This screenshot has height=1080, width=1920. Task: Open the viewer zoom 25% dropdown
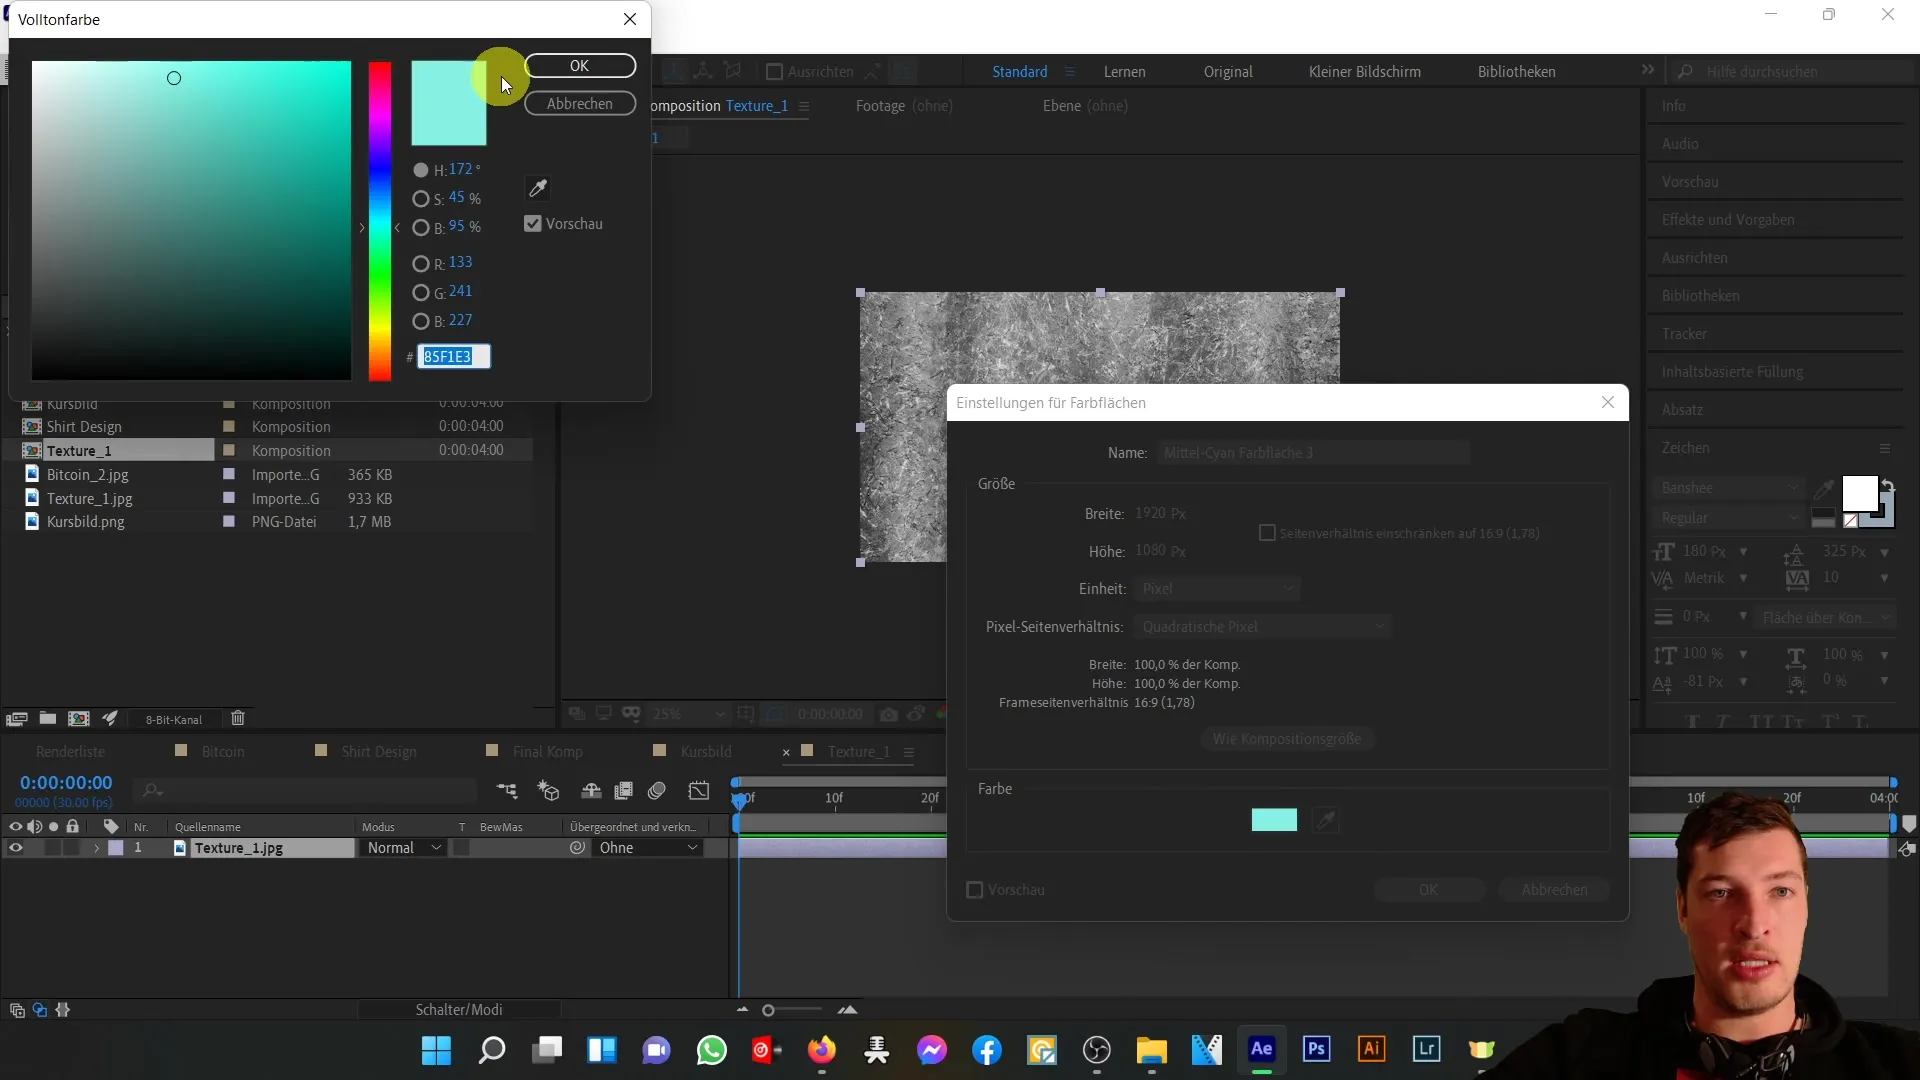tap(688, 714)
